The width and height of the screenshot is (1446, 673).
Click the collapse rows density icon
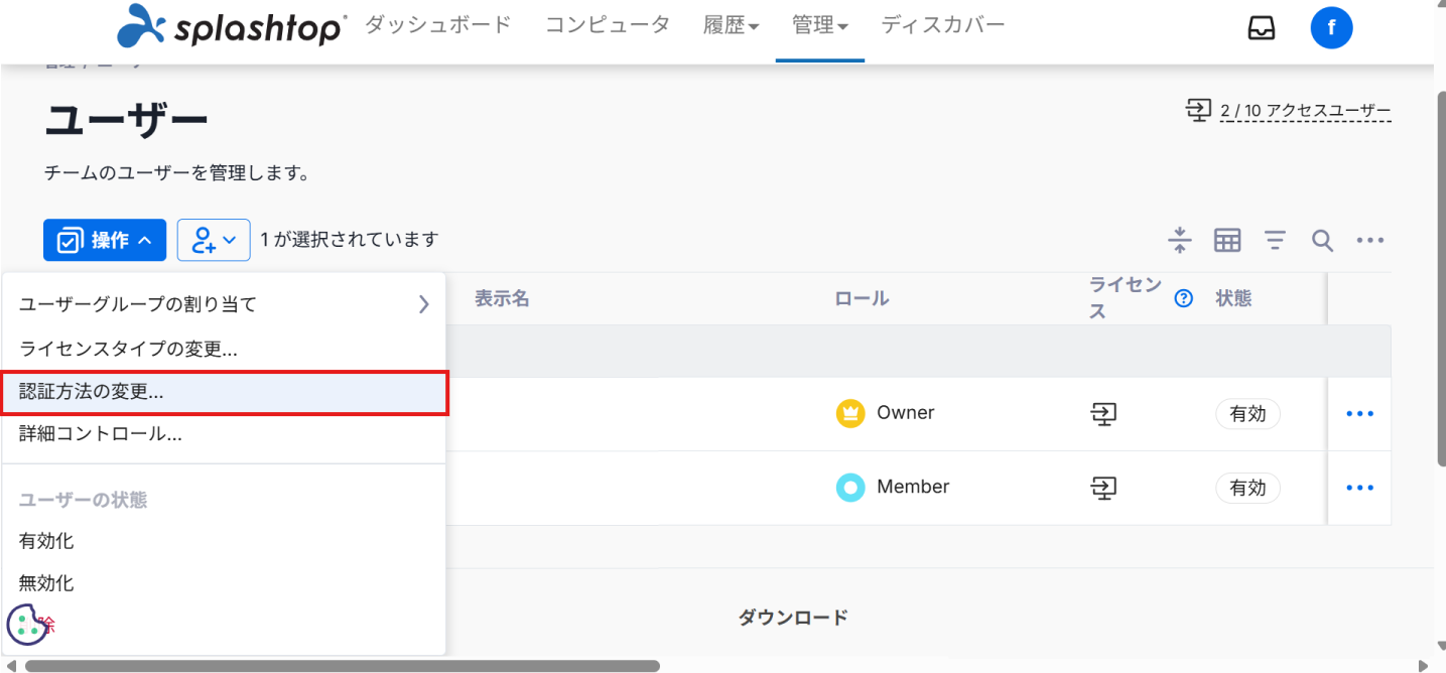(x=1180, y=240)
